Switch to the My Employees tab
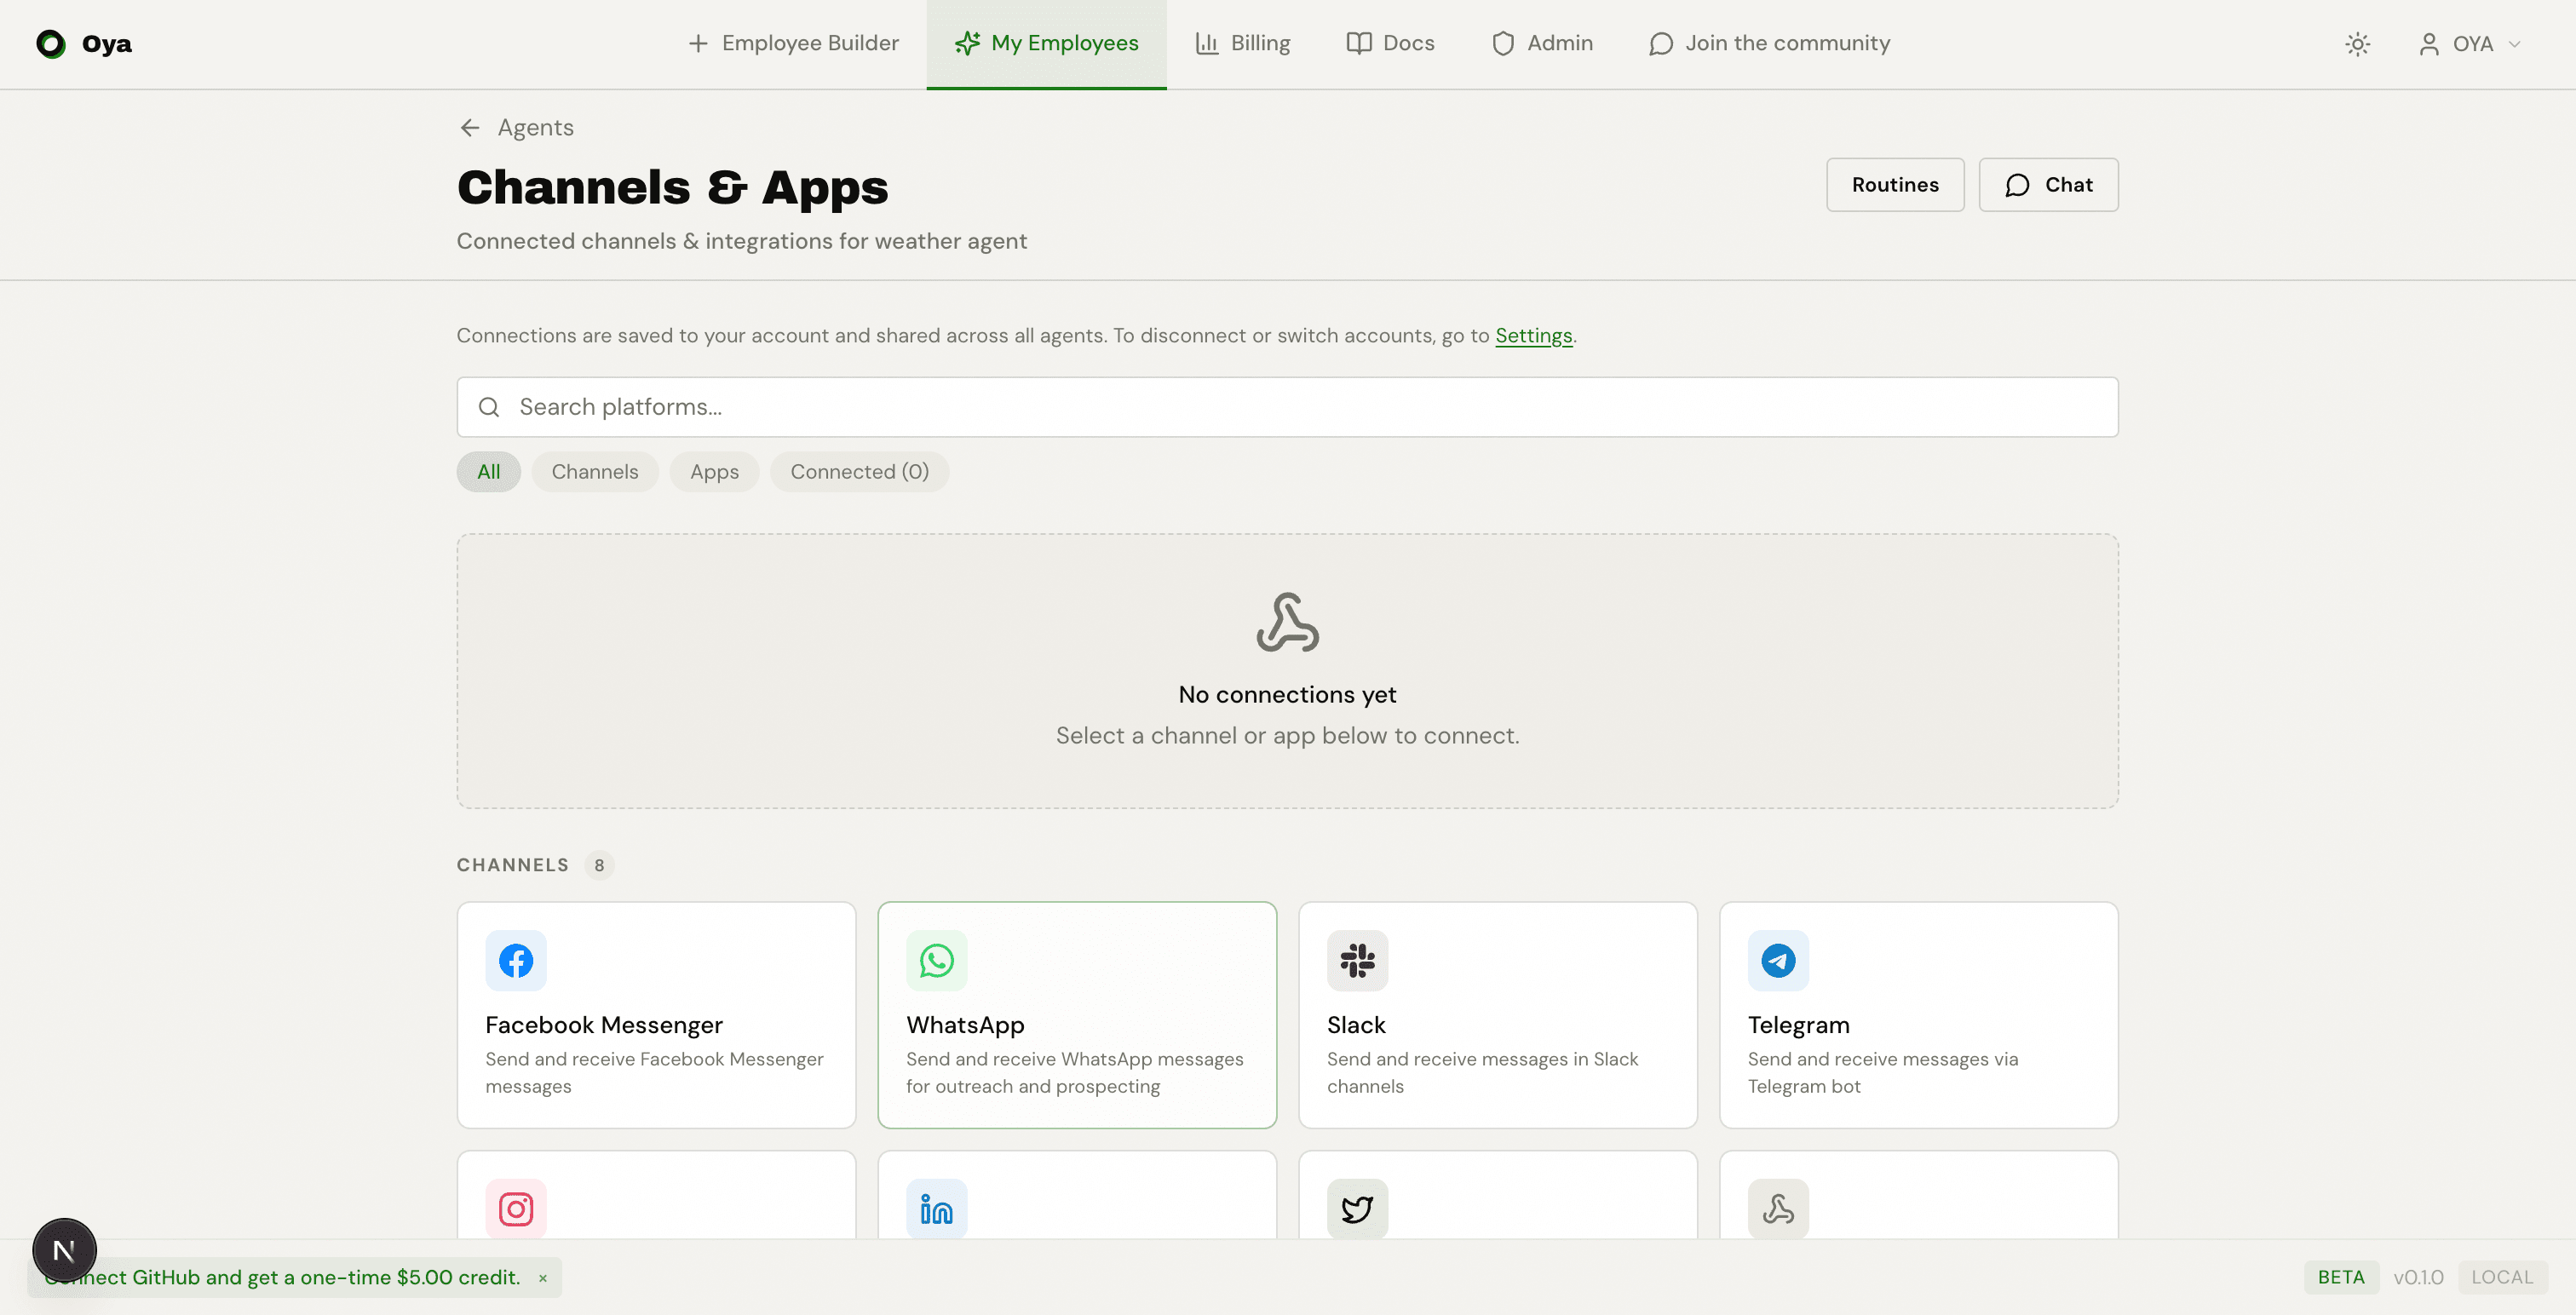 coord(1046,43)
